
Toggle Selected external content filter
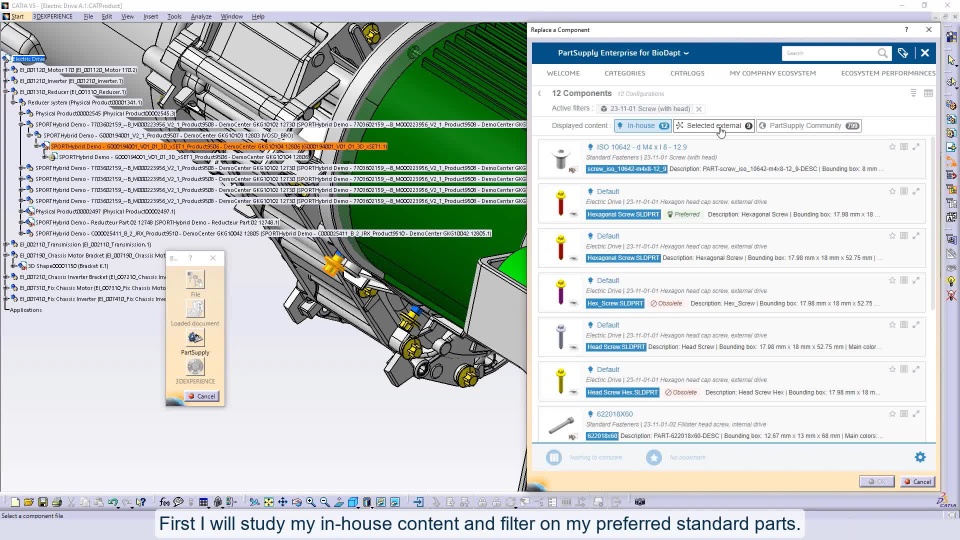[x=714, y=126]
